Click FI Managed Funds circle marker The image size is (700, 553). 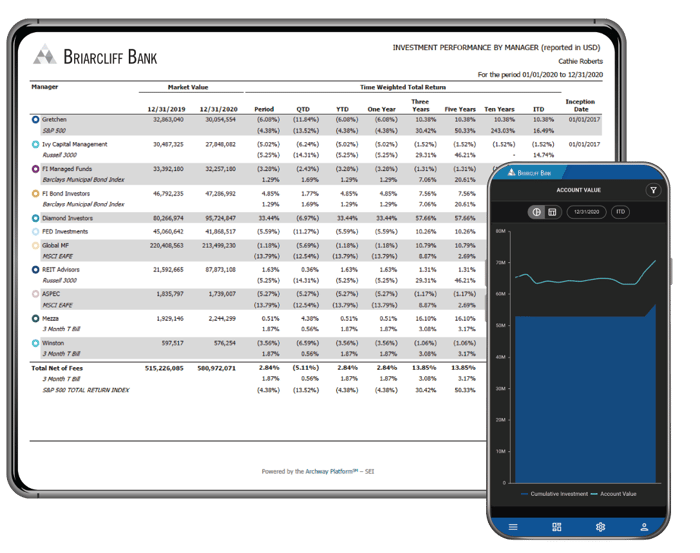tap(36, 169)
